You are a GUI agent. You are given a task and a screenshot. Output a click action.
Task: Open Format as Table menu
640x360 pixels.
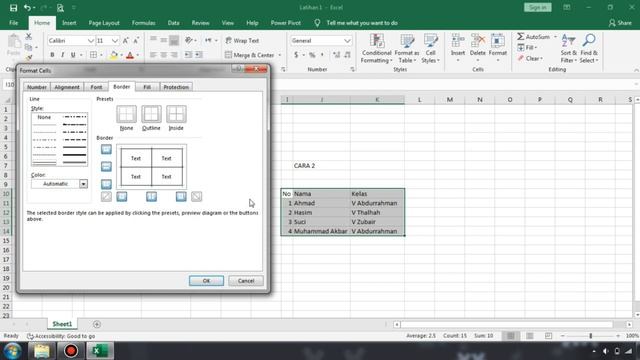click(407, 49)
